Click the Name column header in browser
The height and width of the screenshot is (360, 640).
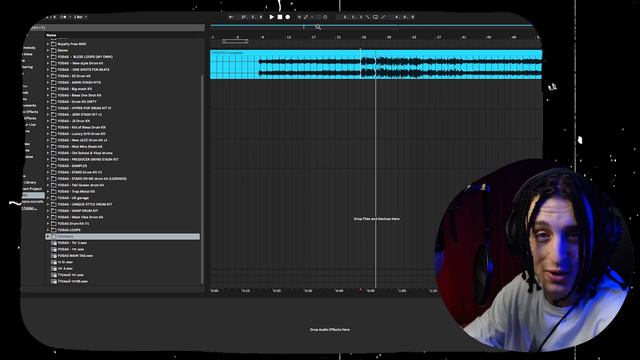pos(51,36)
